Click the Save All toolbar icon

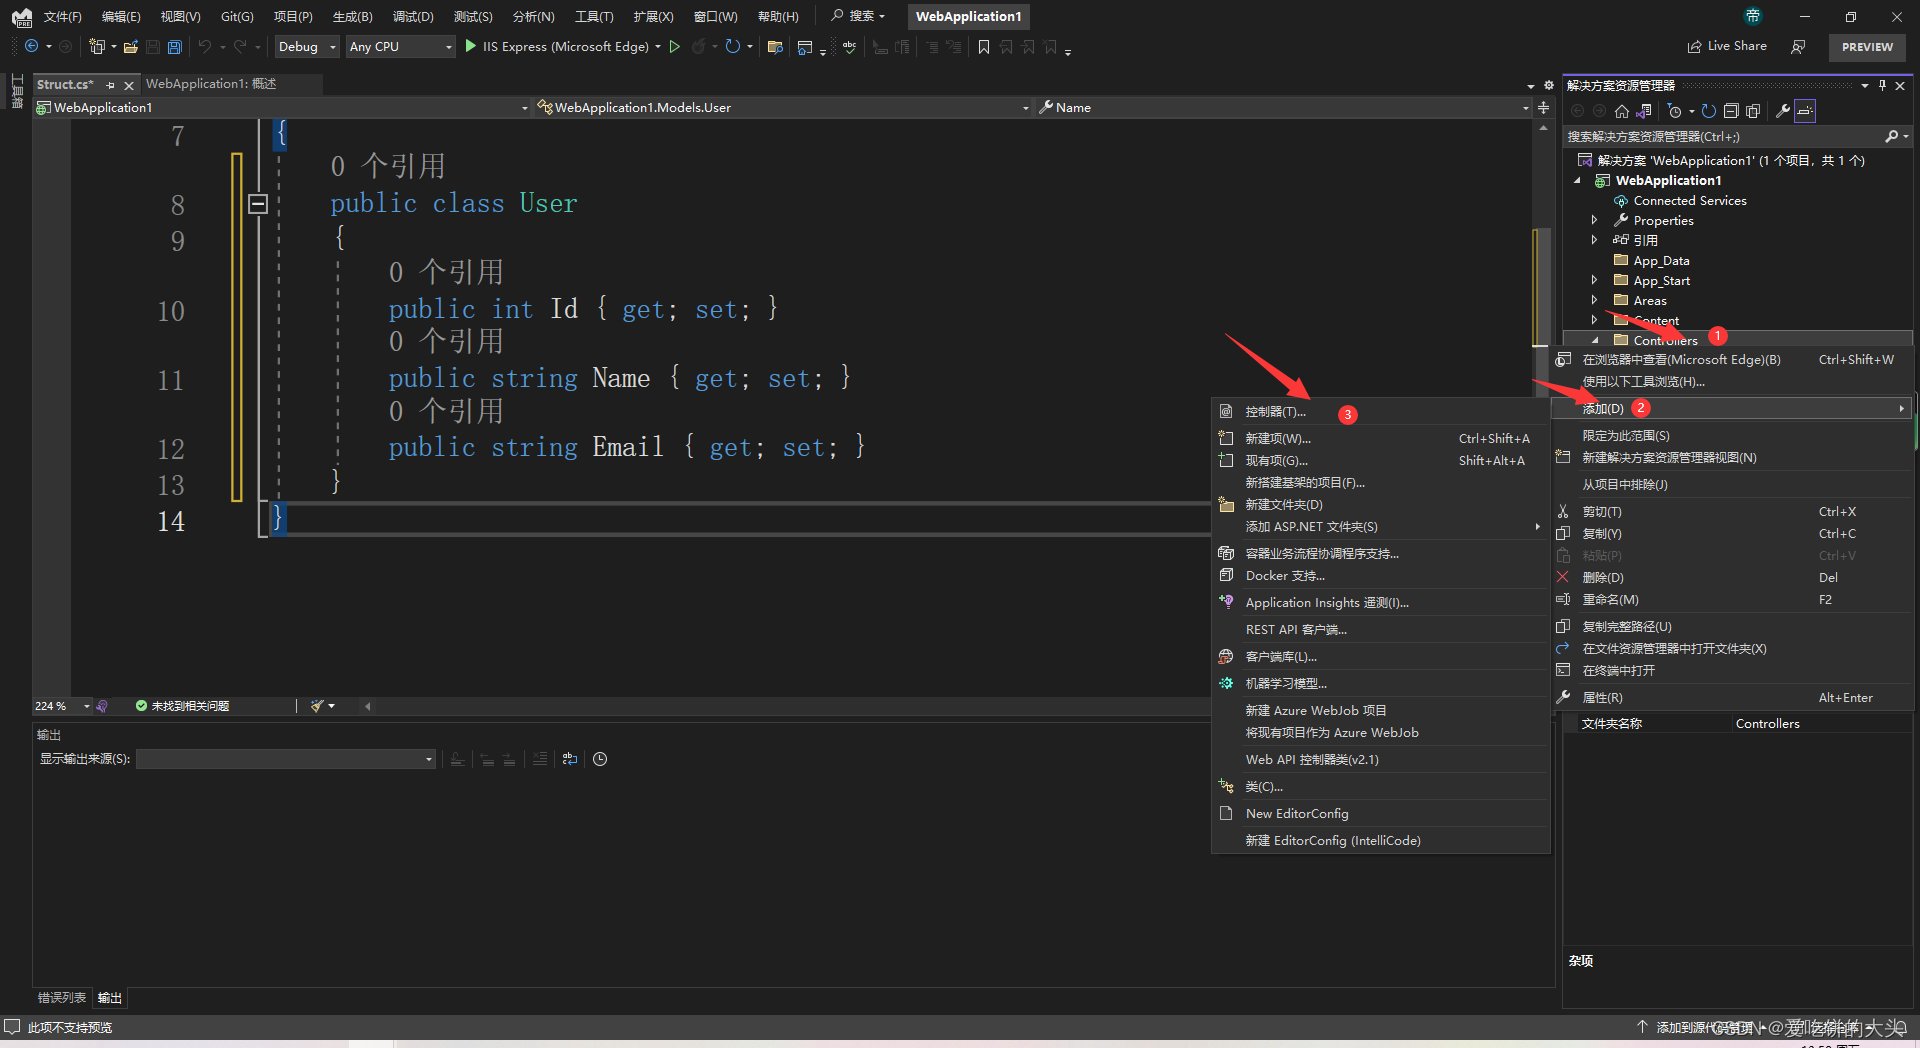point(175,47)
